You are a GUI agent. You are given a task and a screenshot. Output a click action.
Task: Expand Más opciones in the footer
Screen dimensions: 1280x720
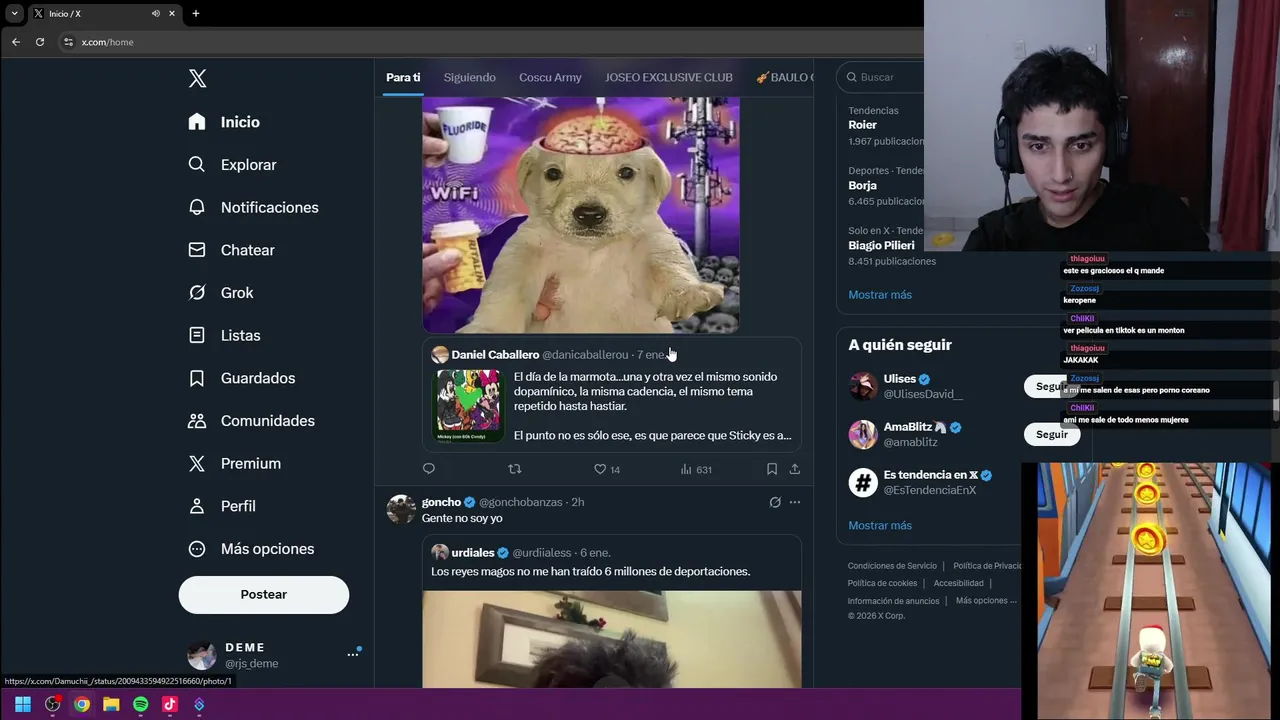(x=986, y=601)
